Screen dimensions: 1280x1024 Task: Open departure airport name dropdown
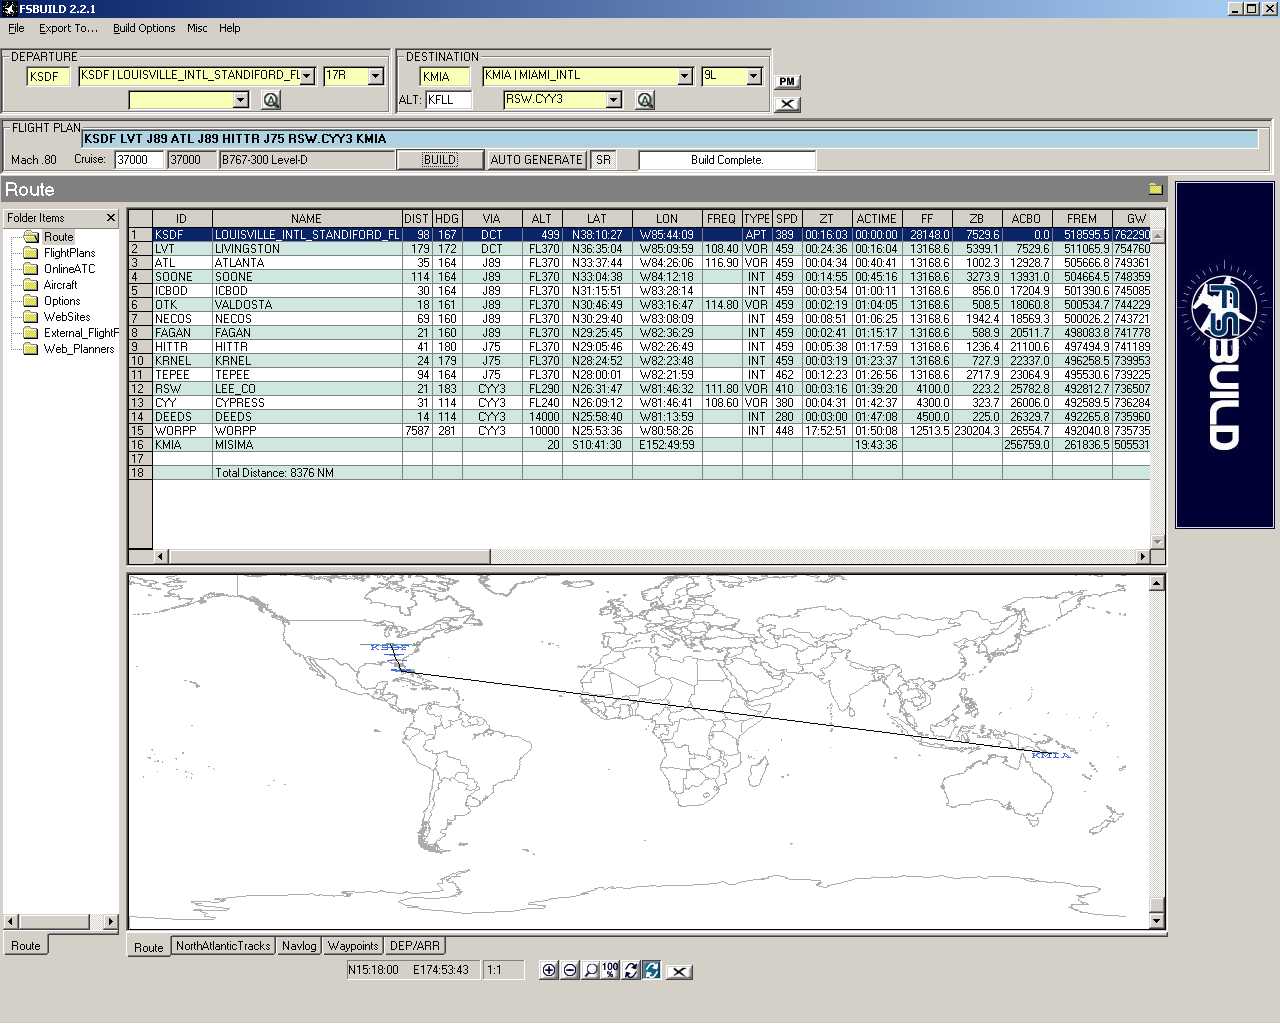tap(307, 76)
